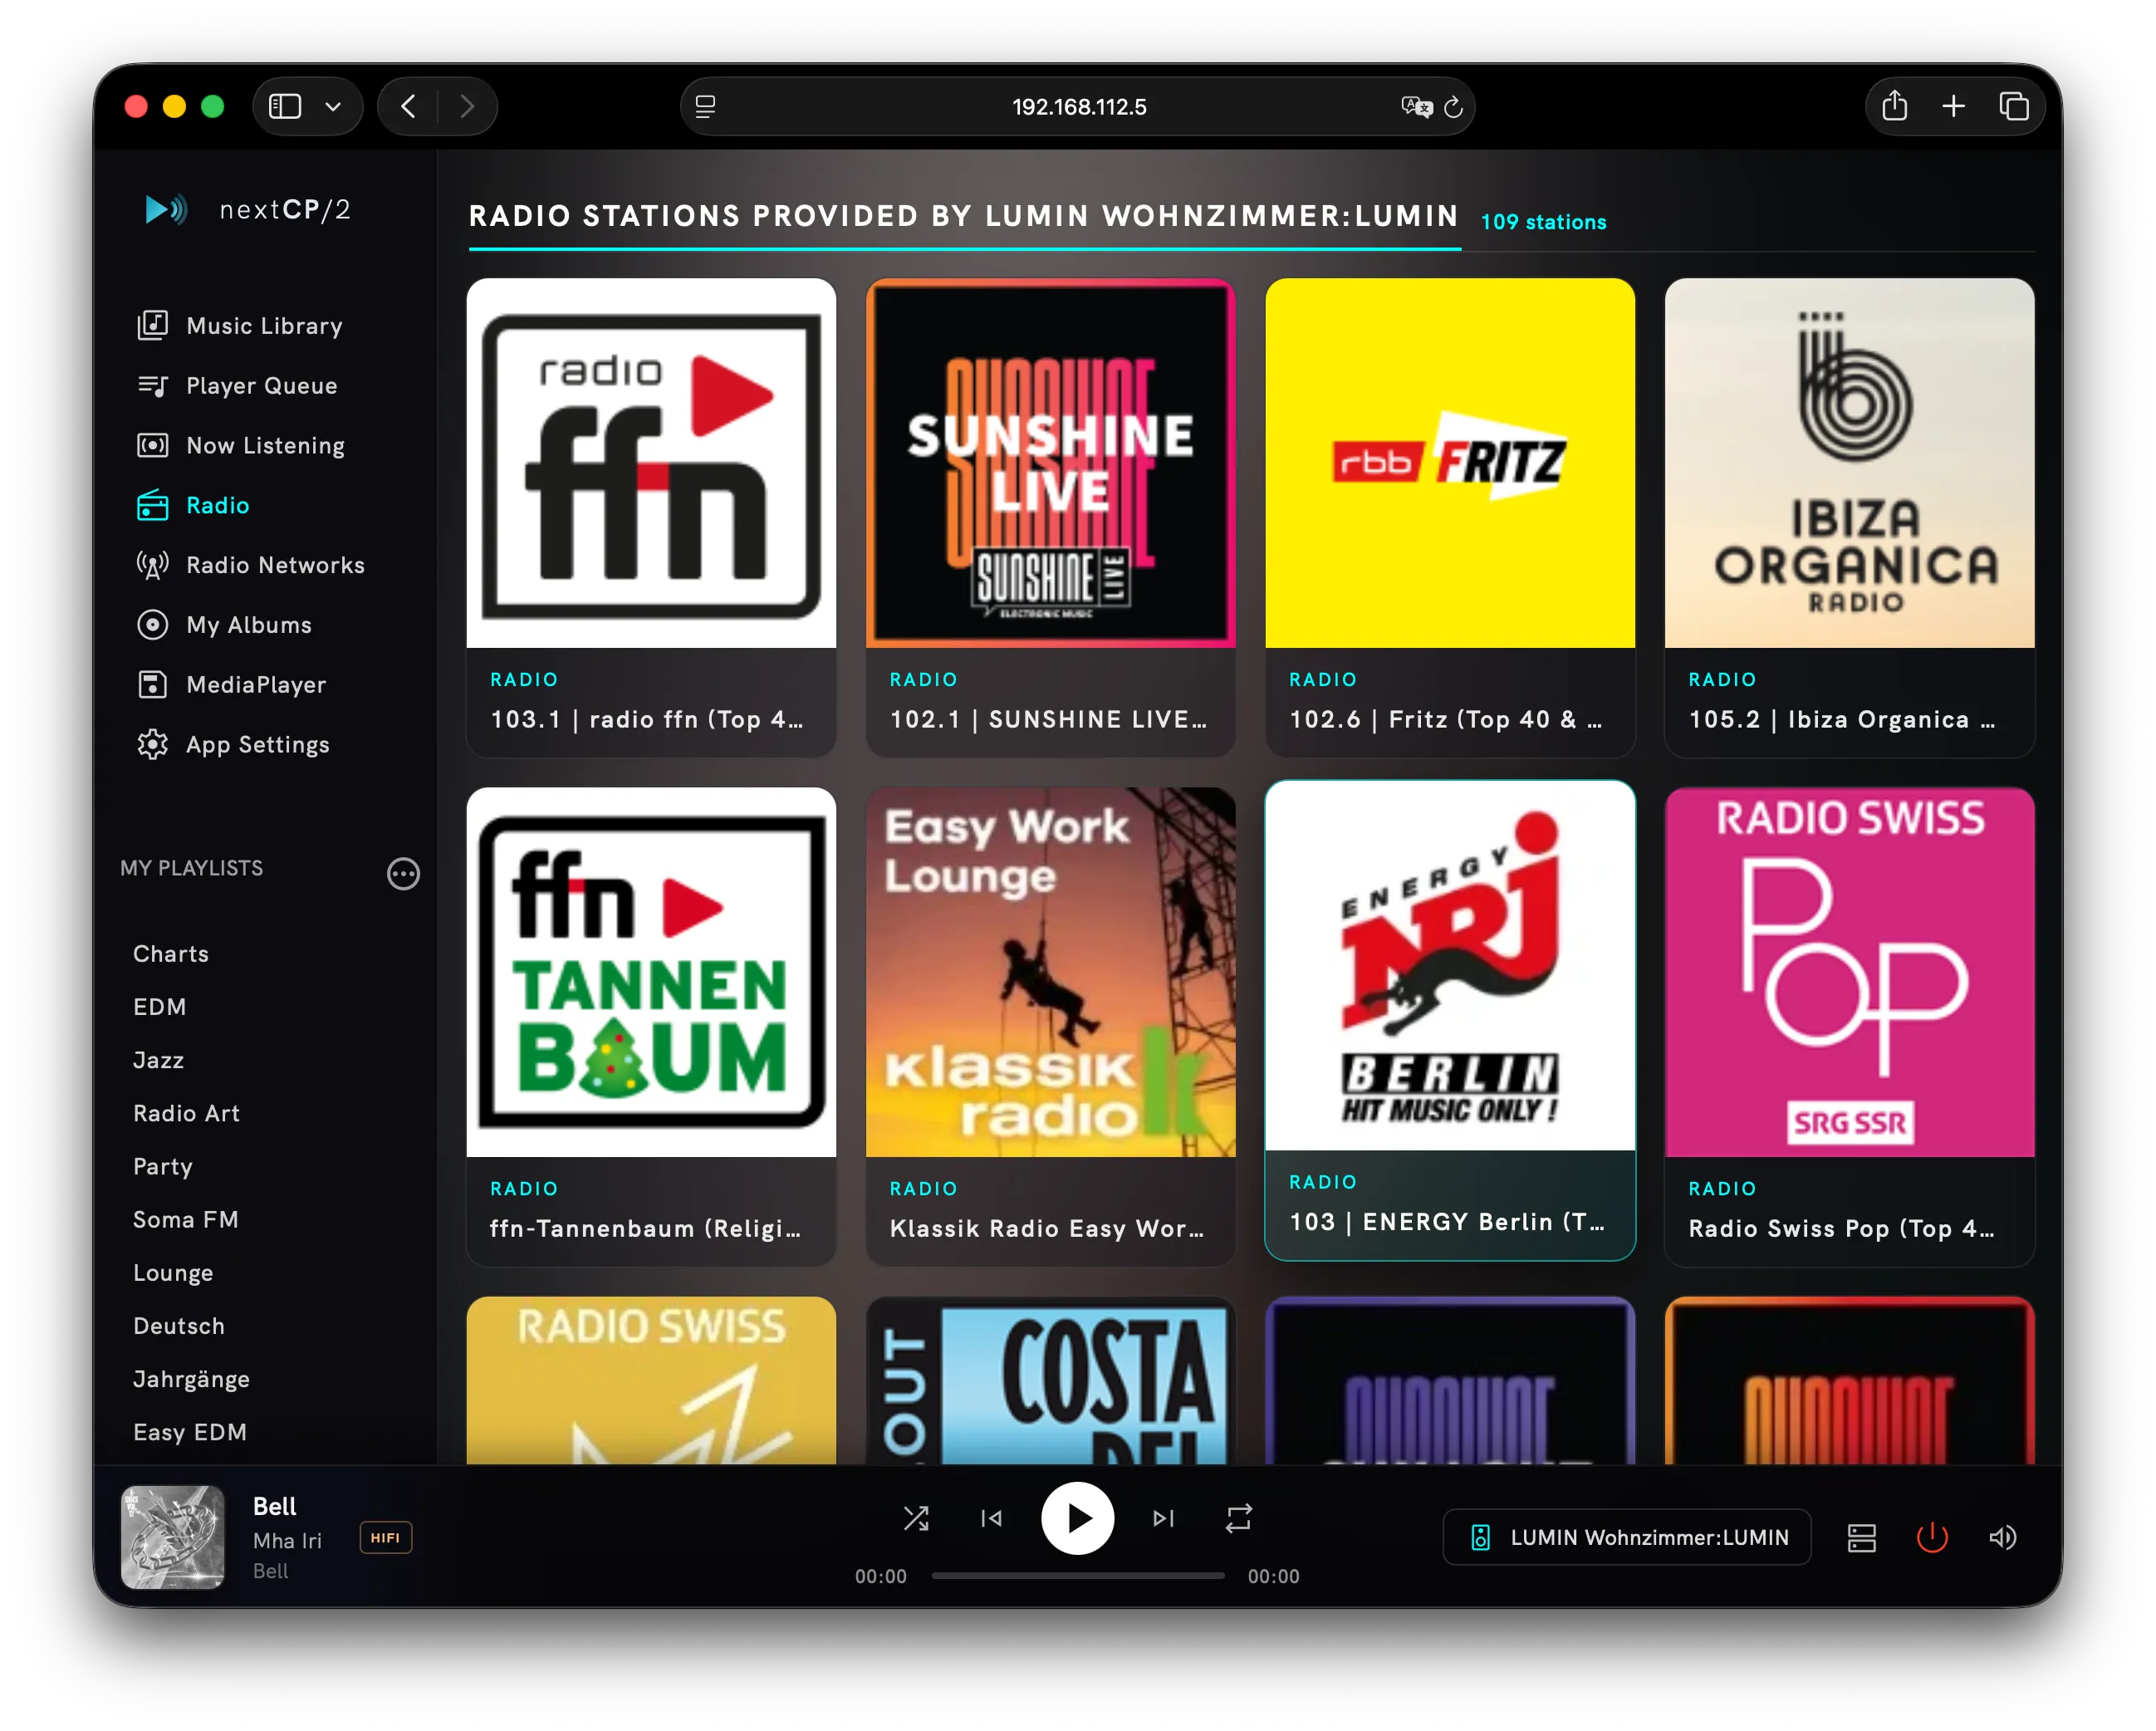Select the ENERGY Berlin 103 station
This screenshot has width=2156, height=1731.
point(1450,1020)
